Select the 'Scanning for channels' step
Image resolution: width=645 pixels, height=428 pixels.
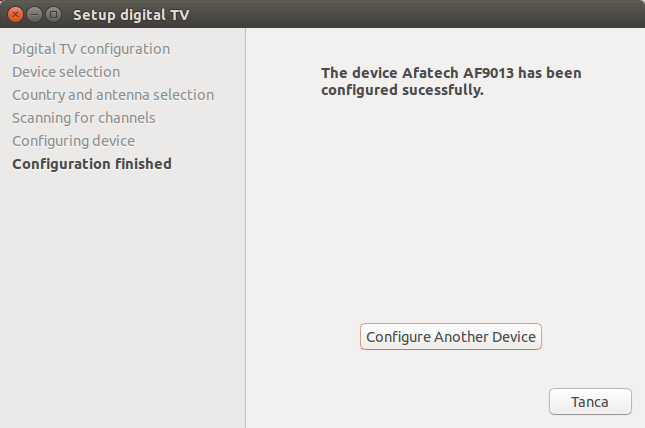click(84, 118)
